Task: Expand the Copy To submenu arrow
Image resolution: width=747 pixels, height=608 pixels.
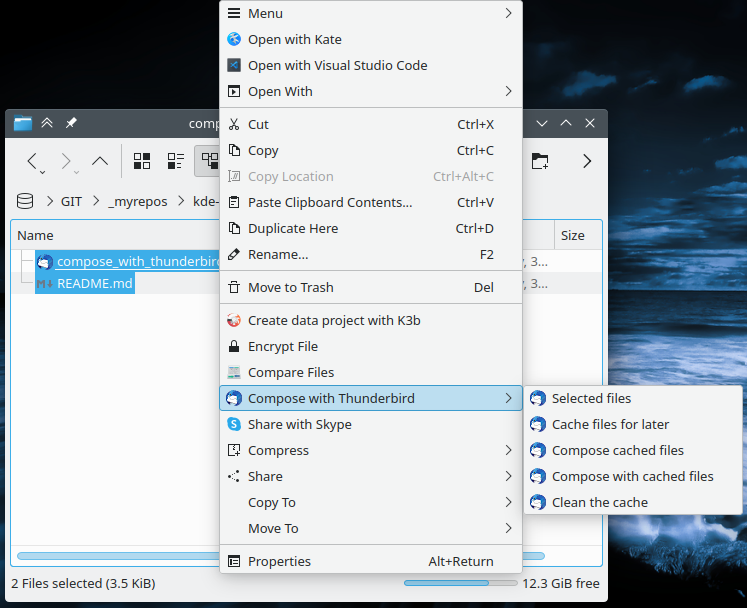Action: pos(508,502)
